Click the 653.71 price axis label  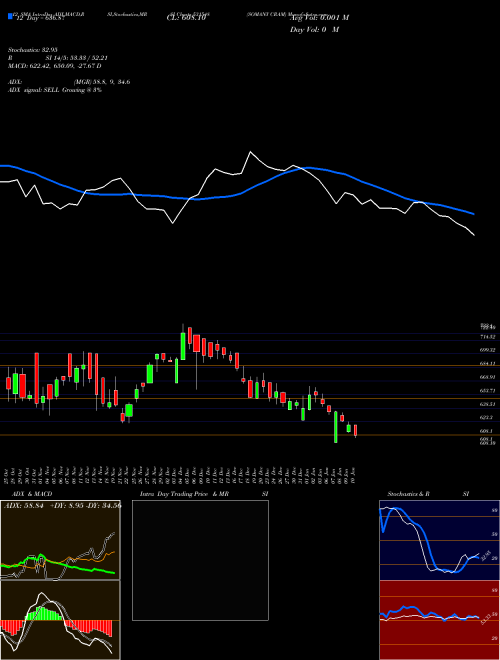[487, 391]
